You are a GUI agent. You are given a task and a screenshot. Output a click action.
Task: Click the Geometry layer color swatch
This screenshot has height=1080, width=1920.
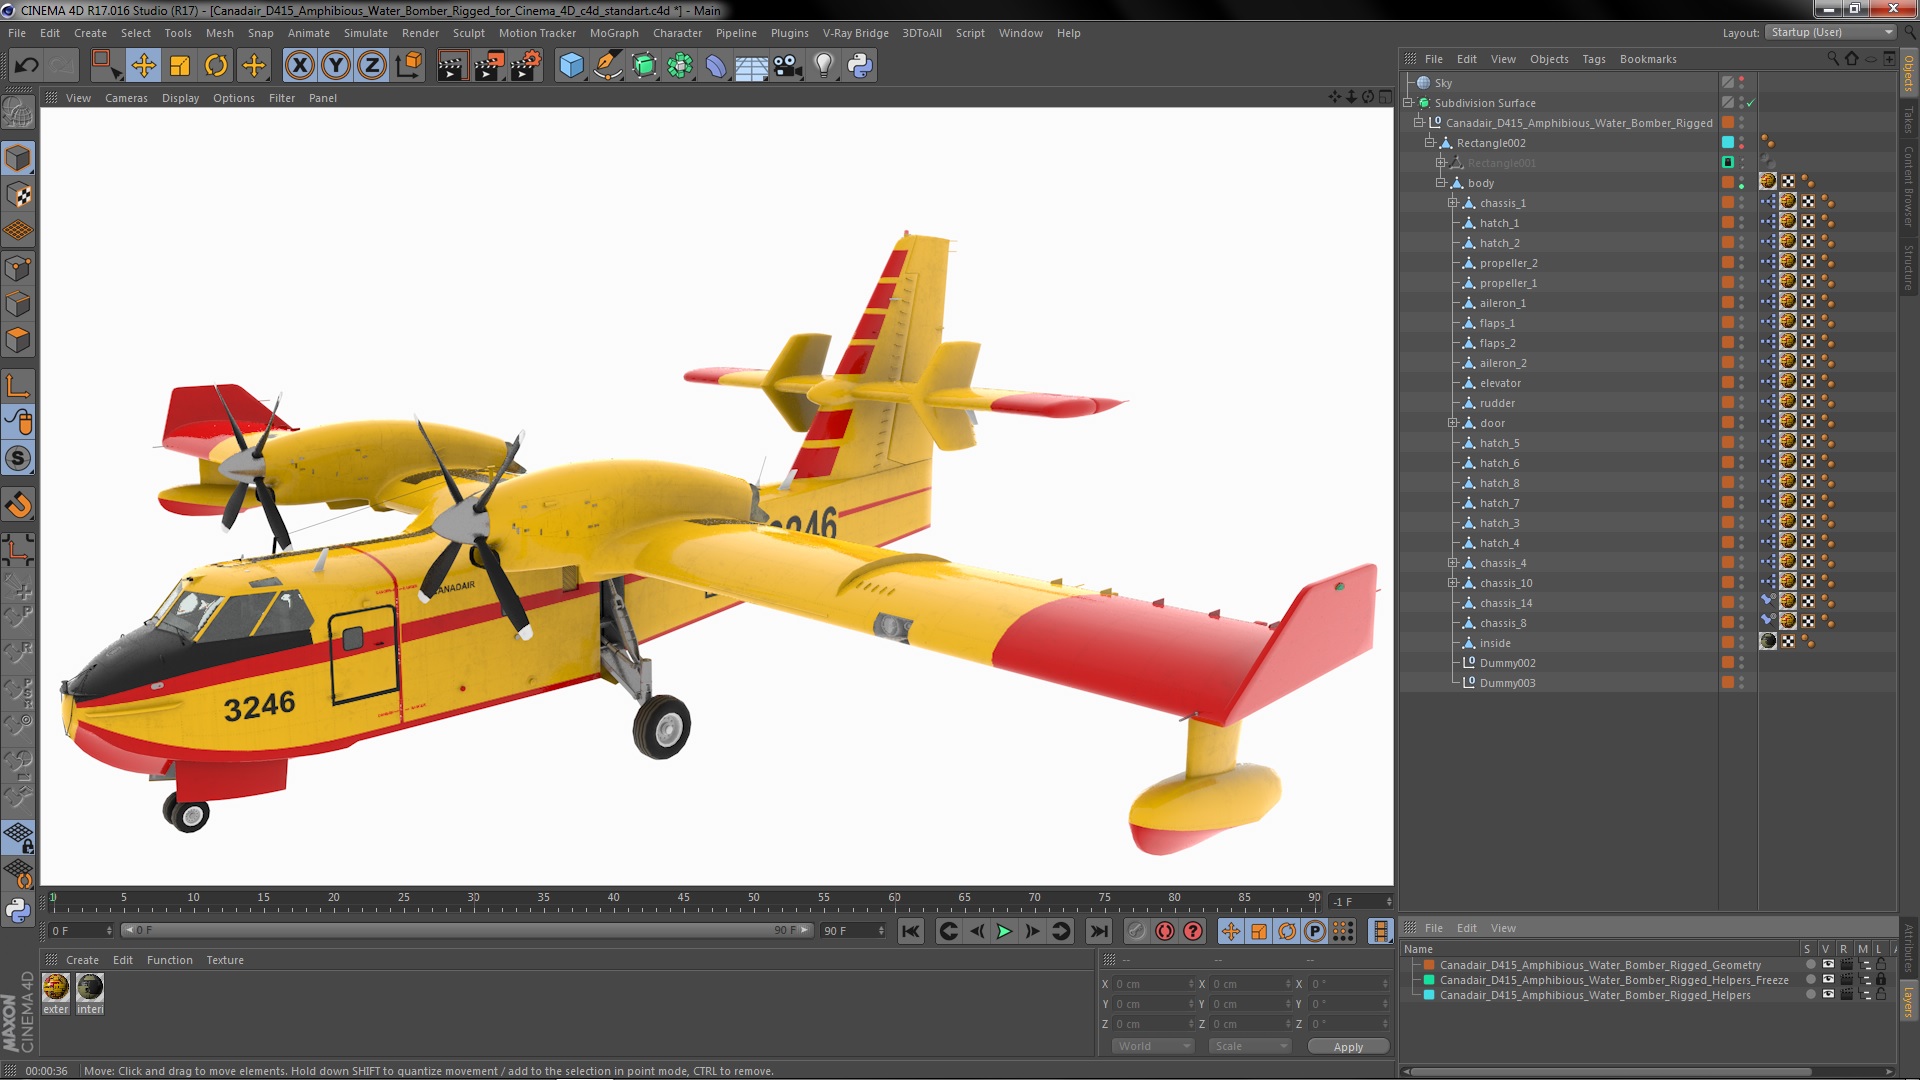[1429, 965]
